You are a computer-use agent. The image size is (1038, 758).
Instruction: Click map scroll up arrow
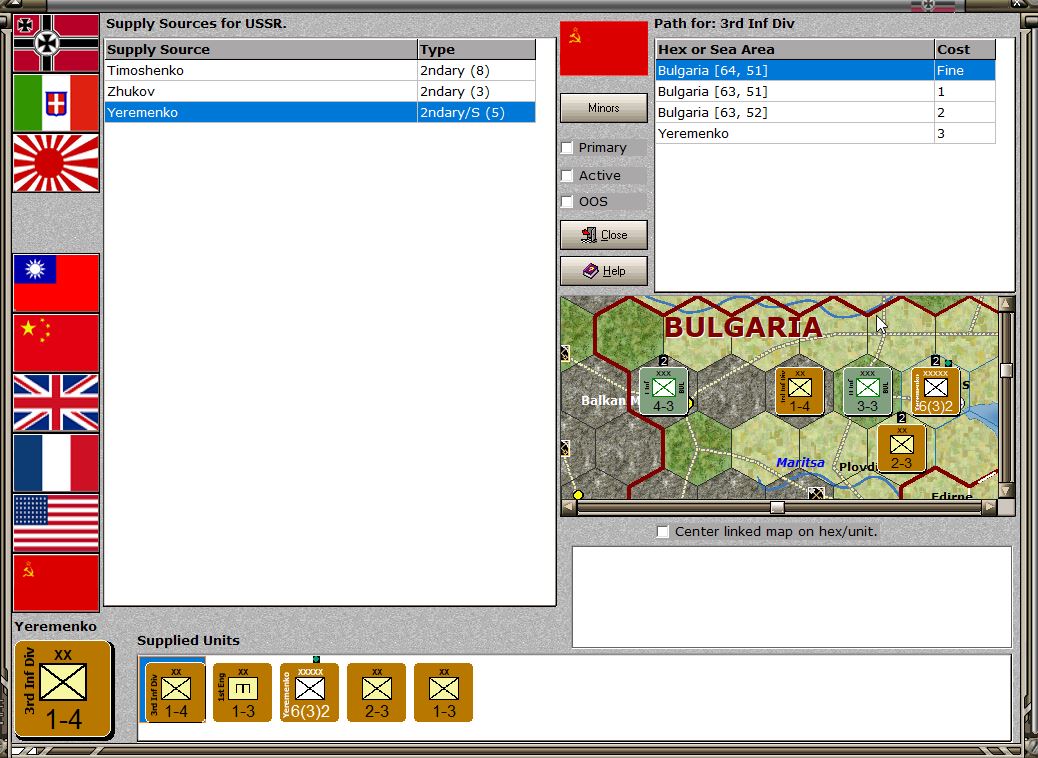[x=1006, y=304]
